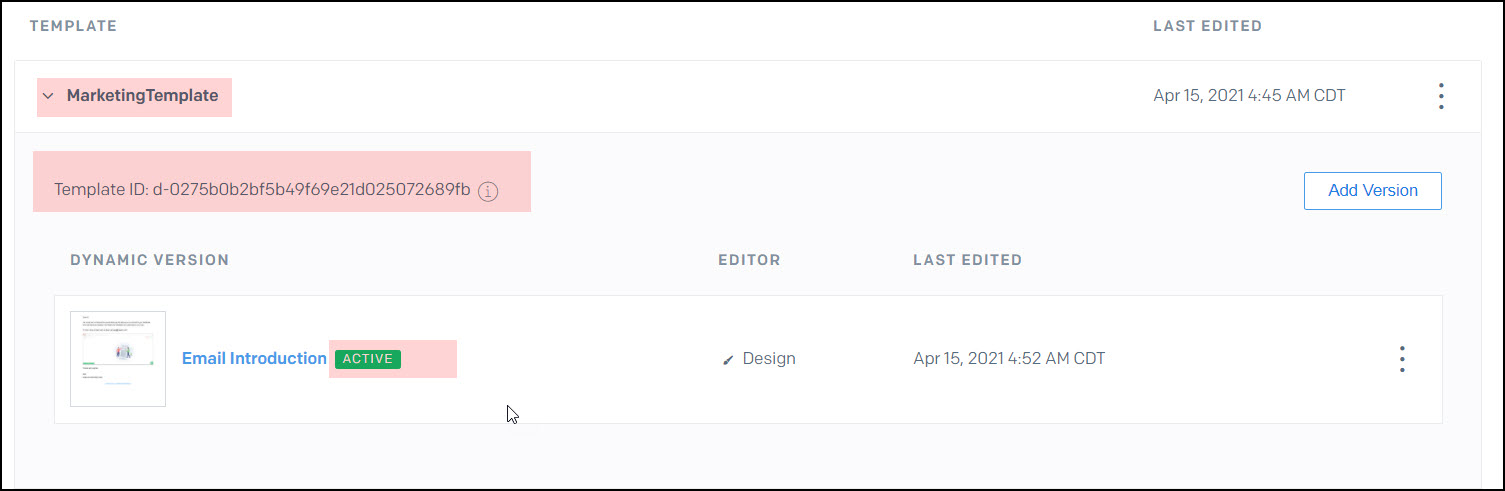Click the EDITOR column header
The width and height of the screenshot is (1505, 491).
point(749,260)
